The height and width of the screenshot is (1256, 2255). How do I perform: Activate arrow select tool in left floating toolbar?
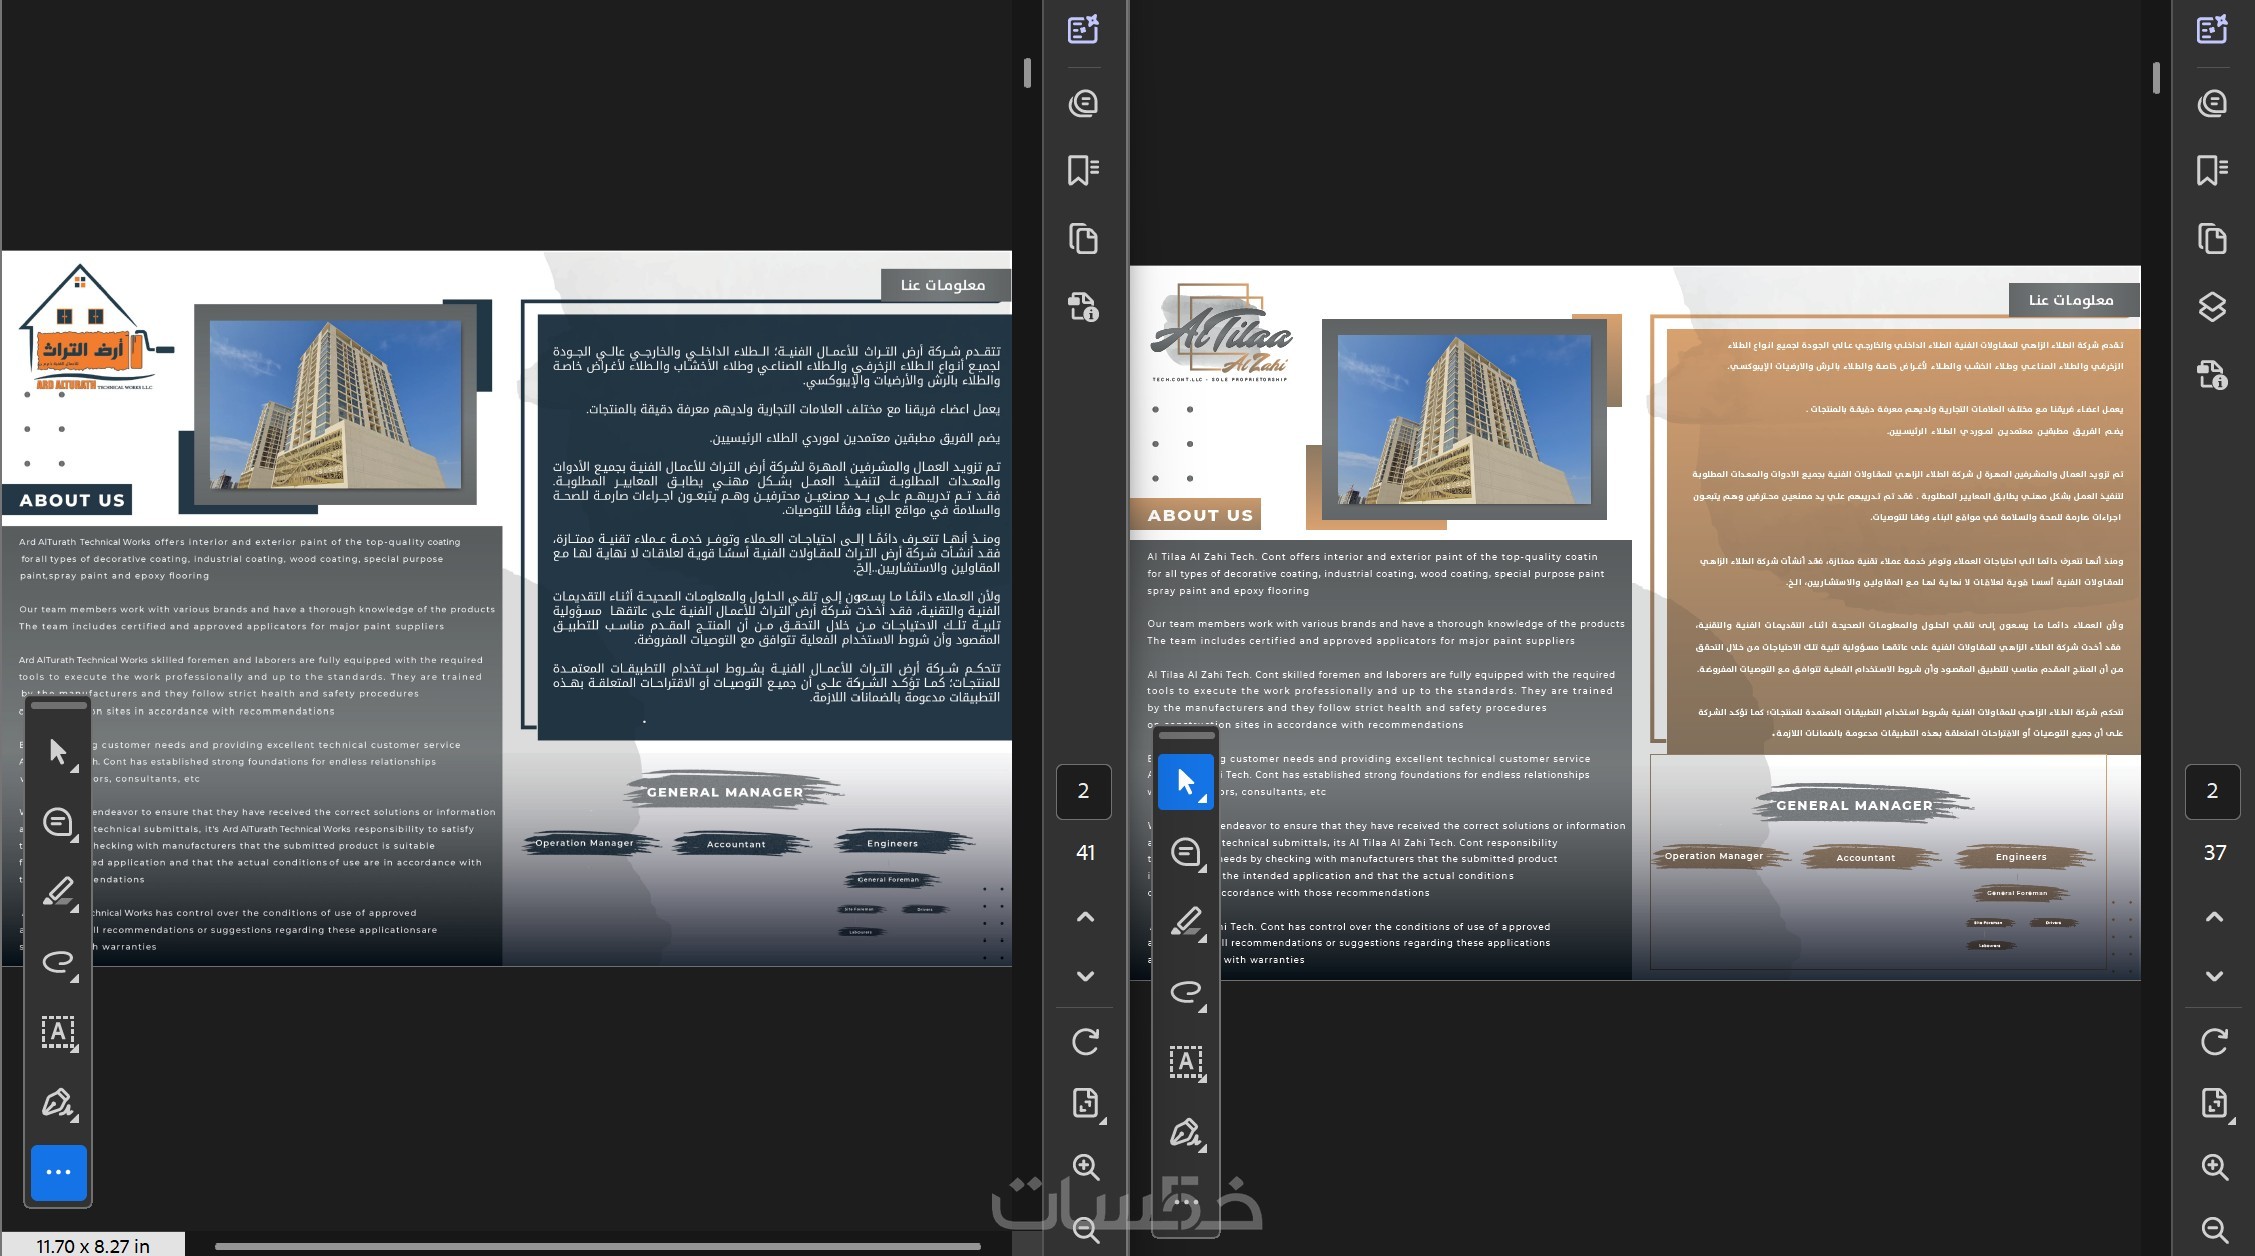pos(58,752)
